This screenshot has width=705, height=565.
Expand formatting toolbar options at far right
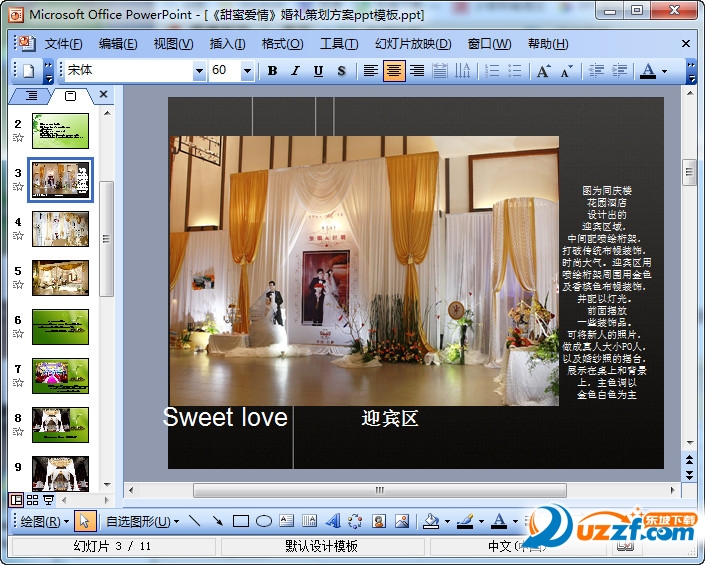(x=691, y=71)
